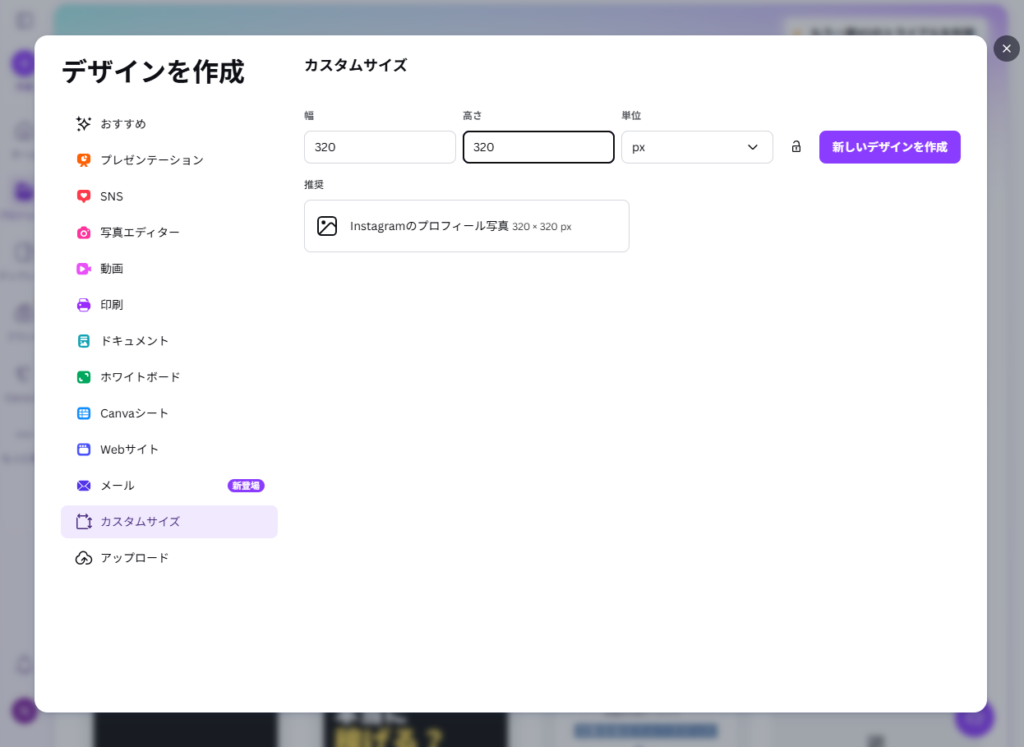
Task: Close the デザインを作成 dialog
Action: point(1006,48)
